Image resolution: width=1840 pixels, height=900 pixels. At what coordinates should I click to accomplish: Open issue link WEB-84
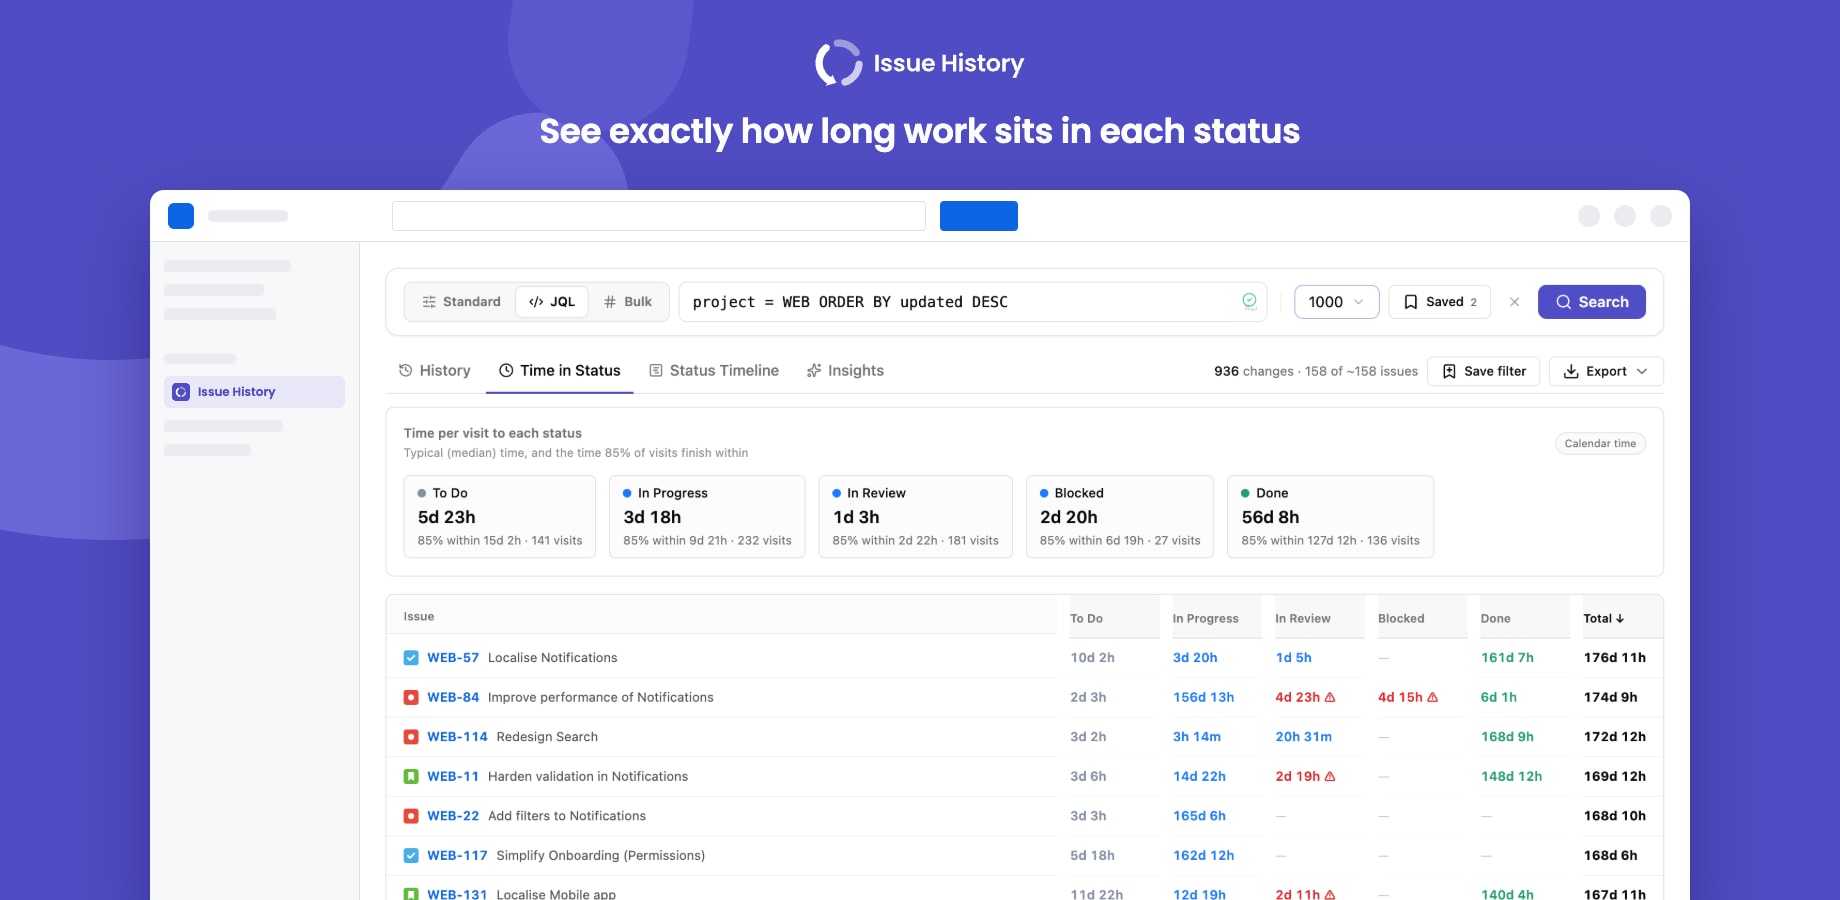453,697
